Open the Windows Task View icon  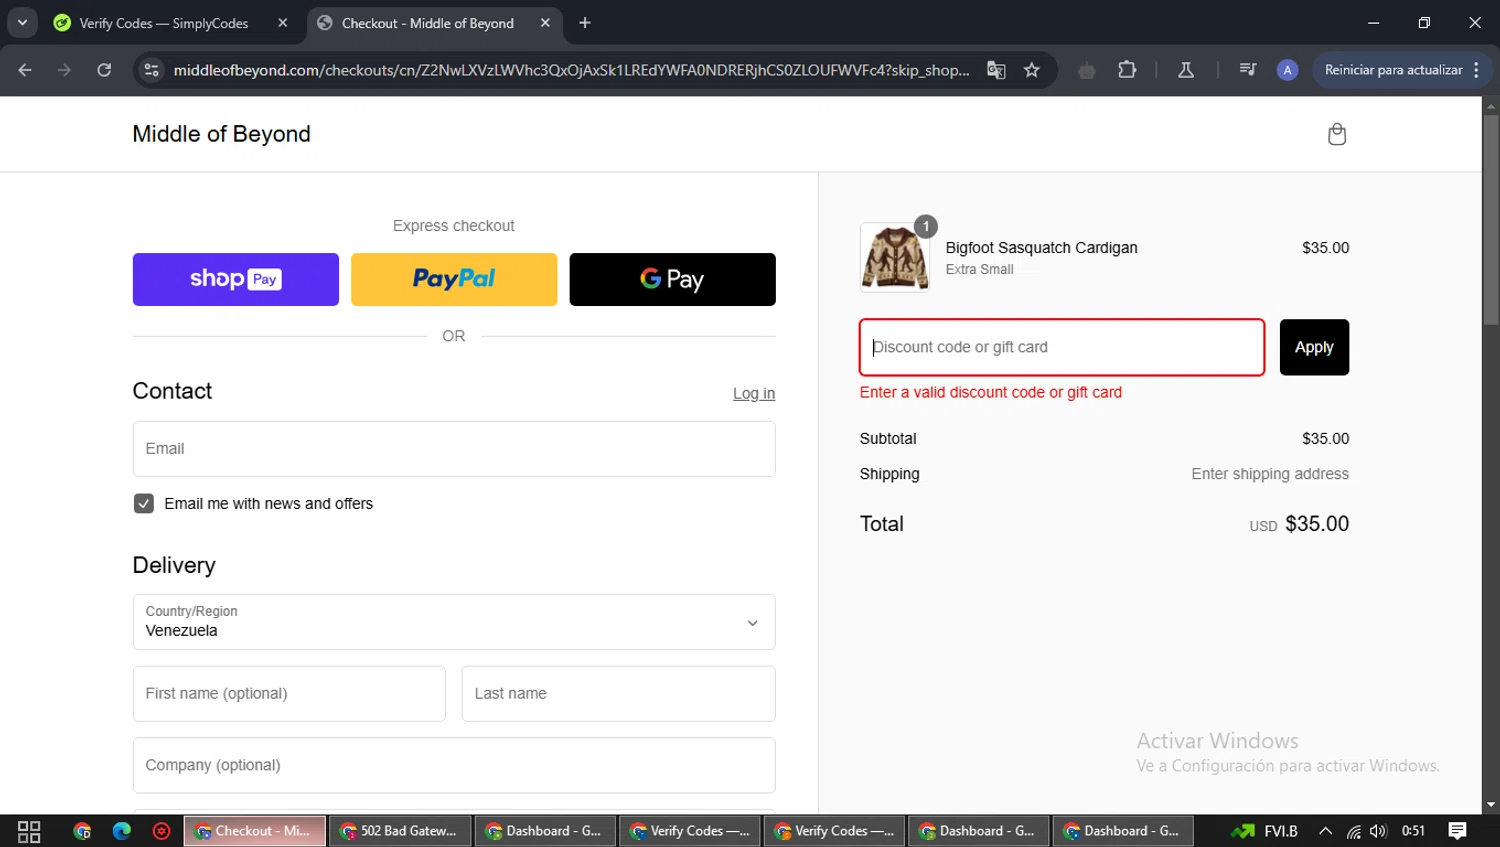[x=29, y=831]
